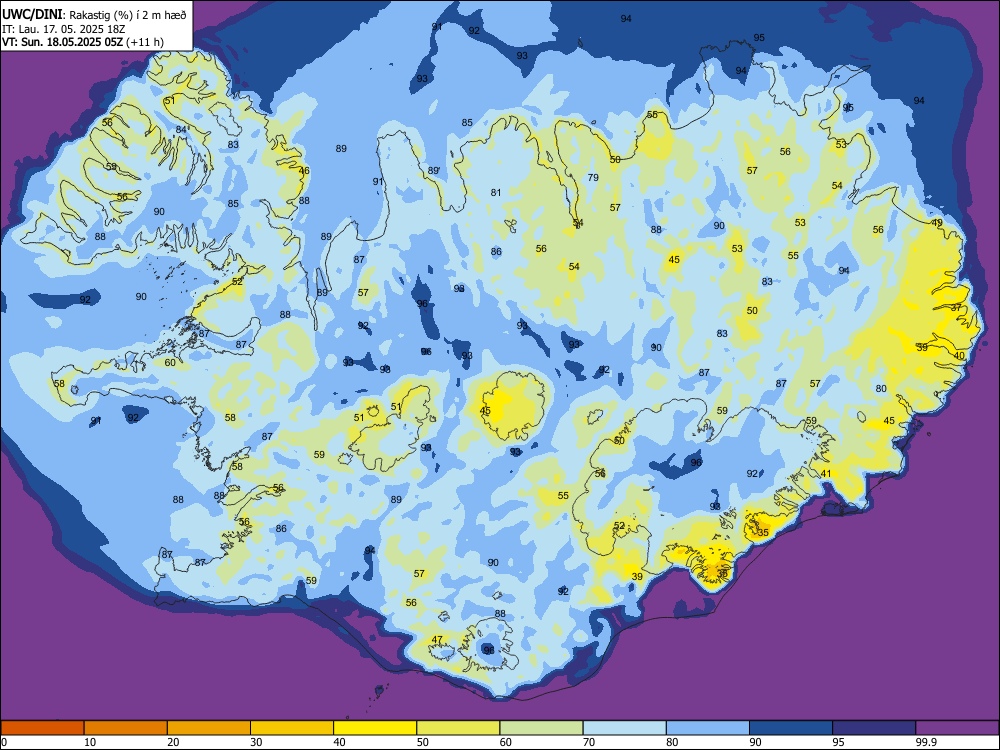Image resolution: width=1000 pixels, height=750 pixels.
Task: Click the 50–60 pale yellow legend segment
Action: click(458, 728)
